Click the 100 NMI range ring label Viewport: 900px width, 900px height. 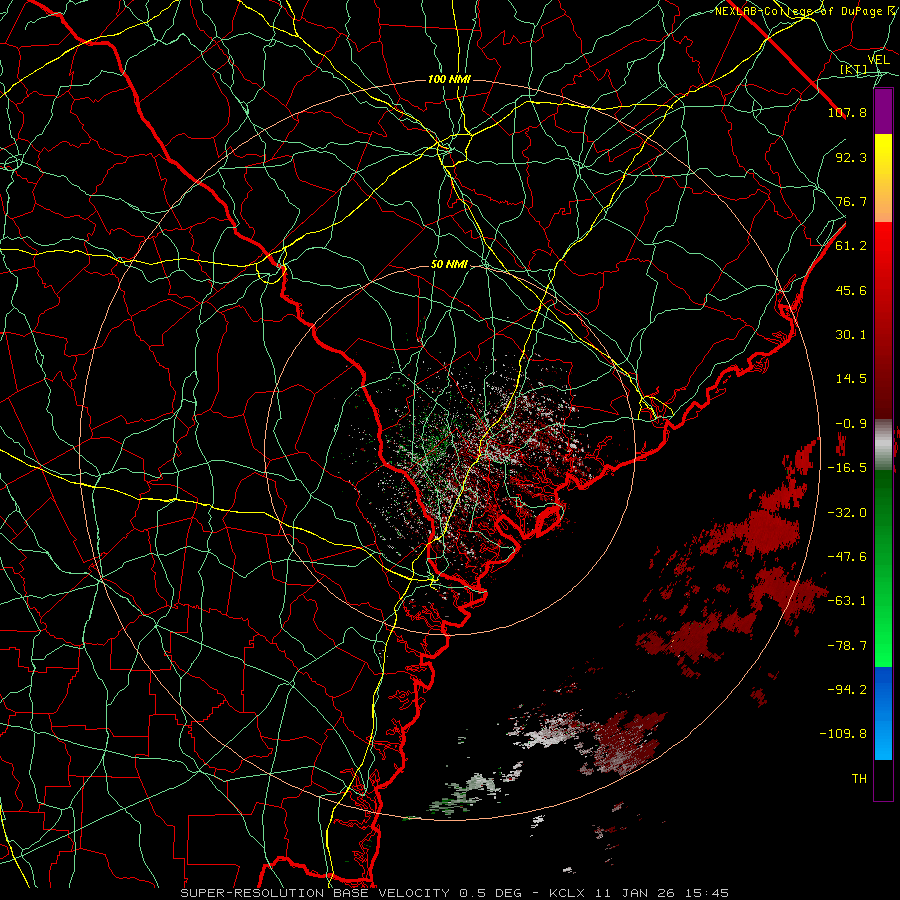449,79
